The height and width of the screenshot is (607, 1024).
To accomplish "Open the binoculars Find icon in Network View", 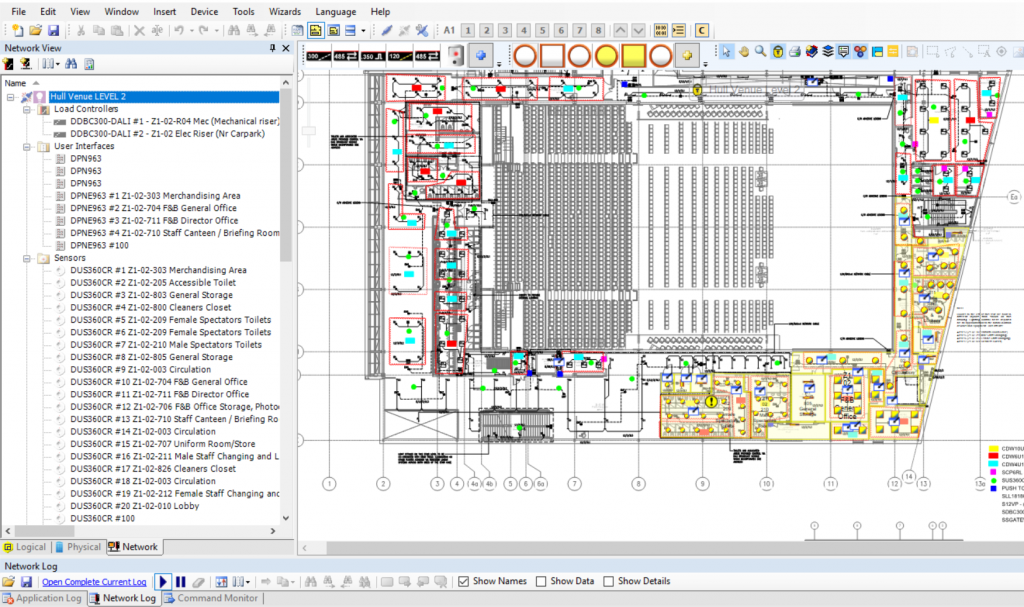I will pos(72,63).
